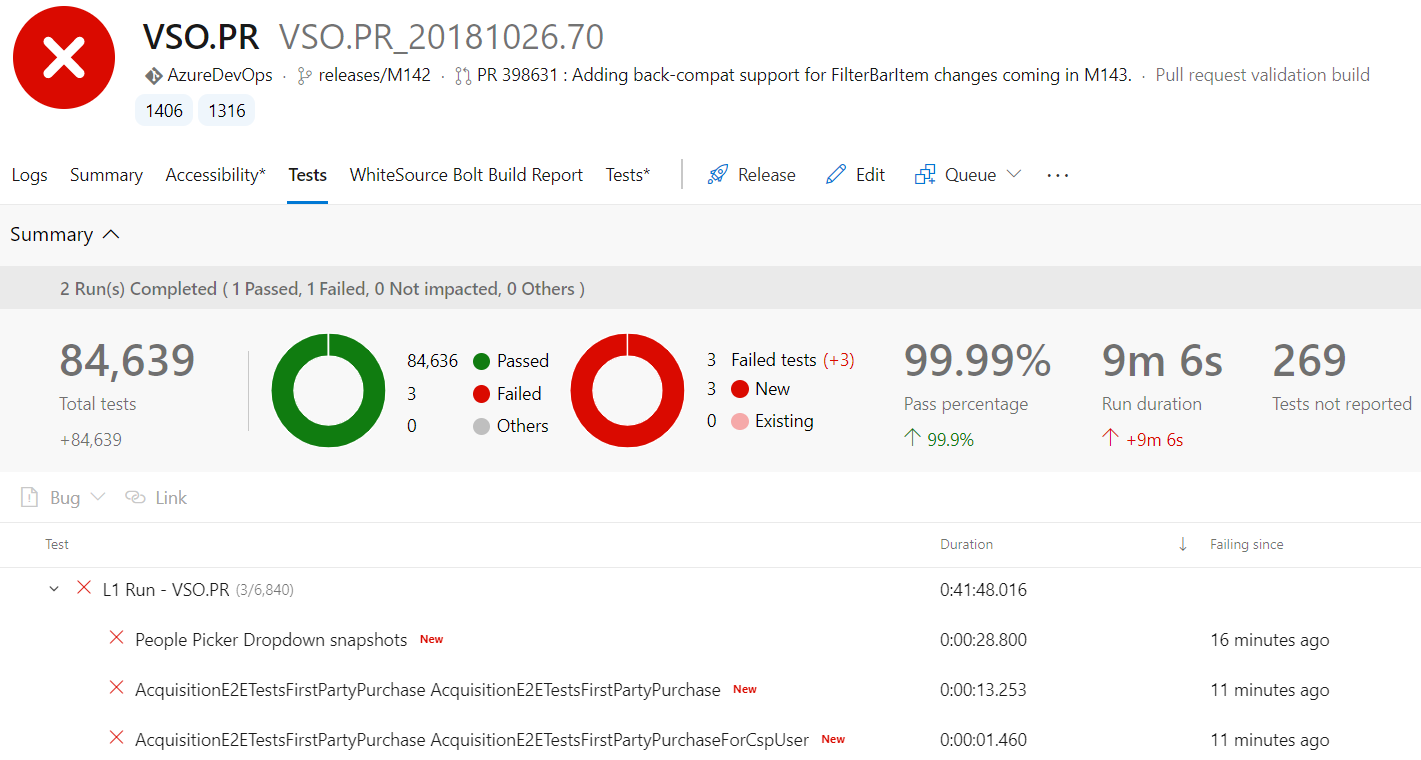Click the green Passed tests donut chart

click(x=328, y=390)
